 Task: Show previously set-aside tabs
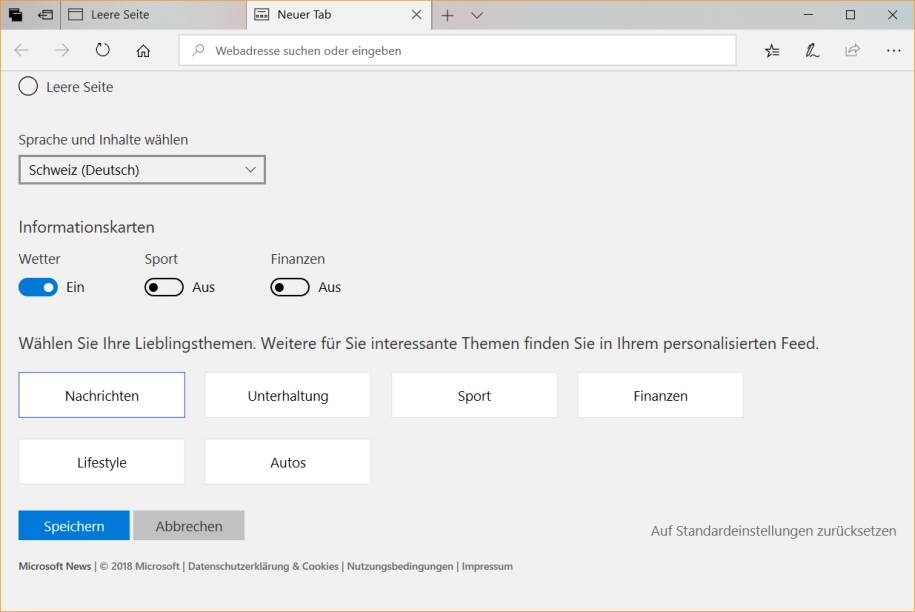coord(14,15)
